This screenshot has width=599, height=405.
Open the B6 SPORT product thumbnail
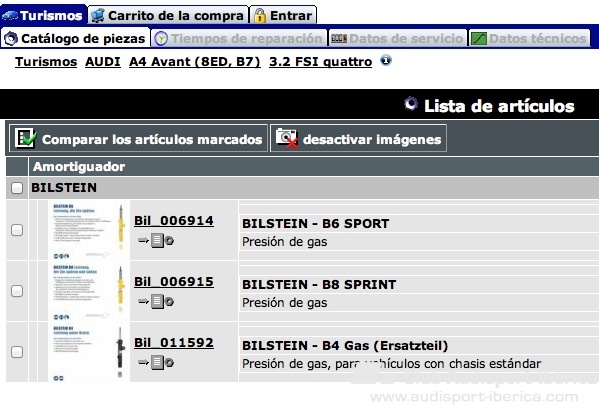89,230
